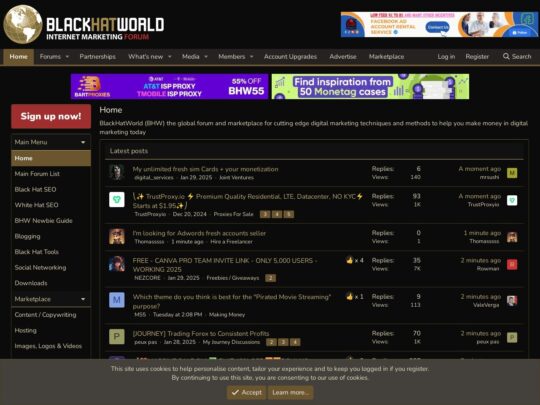The height and width of the screenshot is (405, 540).
Task: Open Joint Ventures category link
Action: [x=237, y=178]
